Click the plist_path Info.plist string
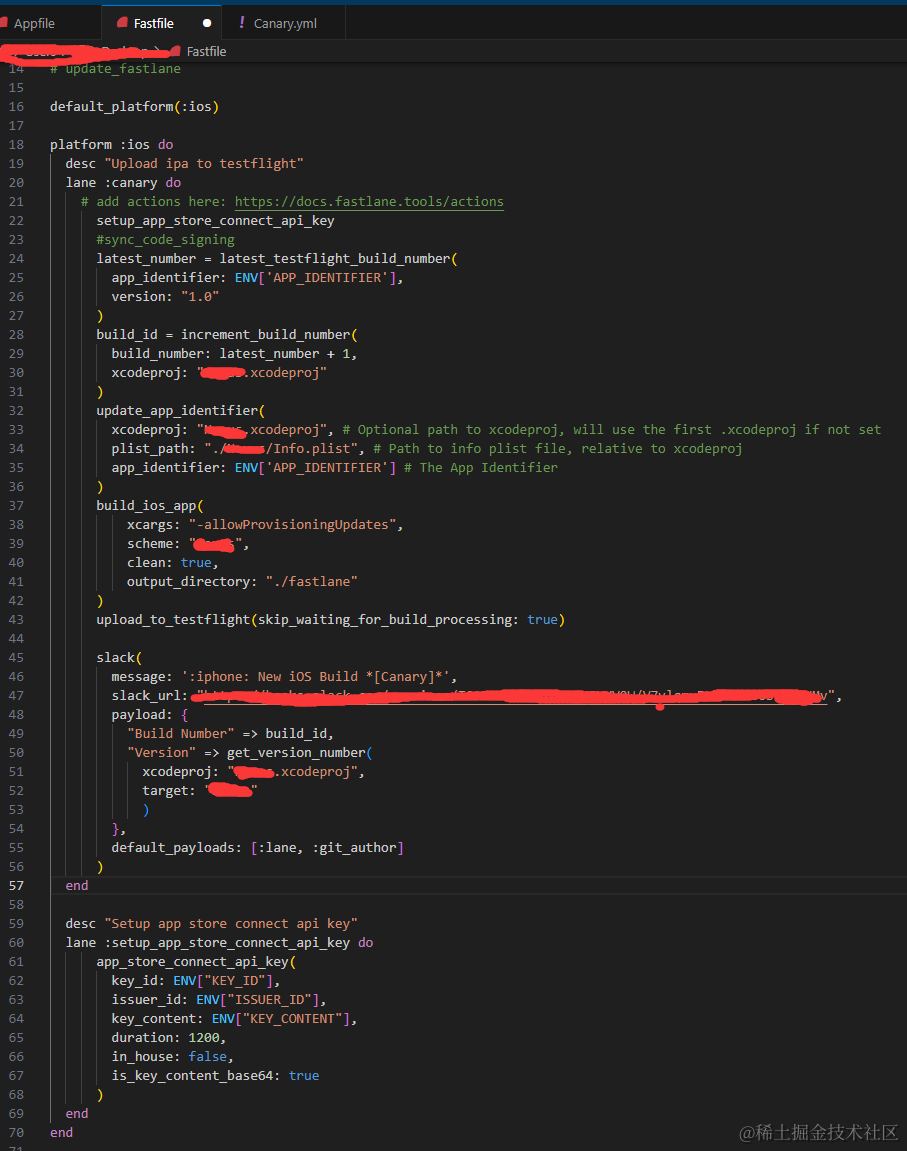The height and width of the screenshot is (1151, 907). coord(280,449)
